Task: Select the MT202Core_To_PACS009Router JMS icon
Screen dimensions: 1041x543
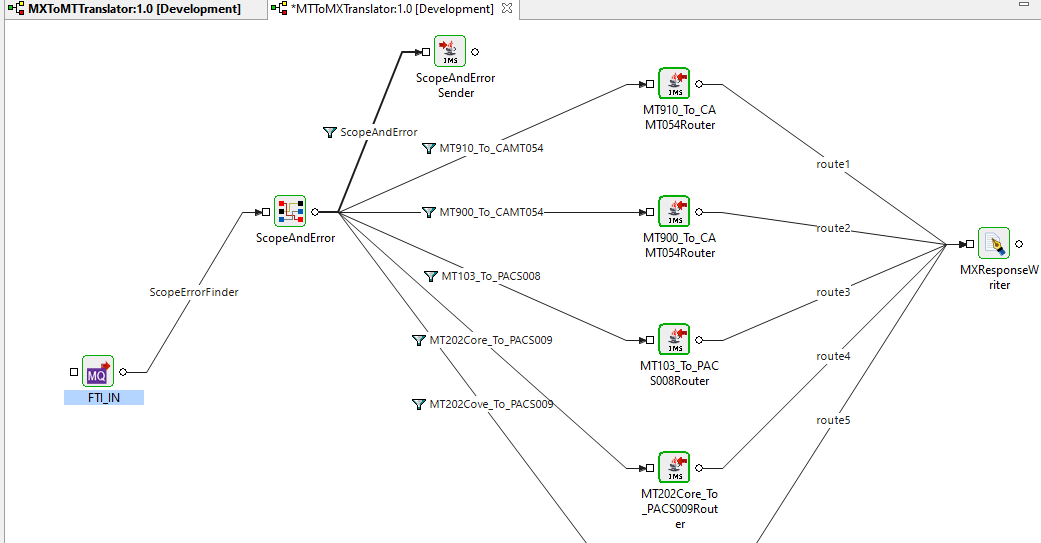Action: pos(674,468)
